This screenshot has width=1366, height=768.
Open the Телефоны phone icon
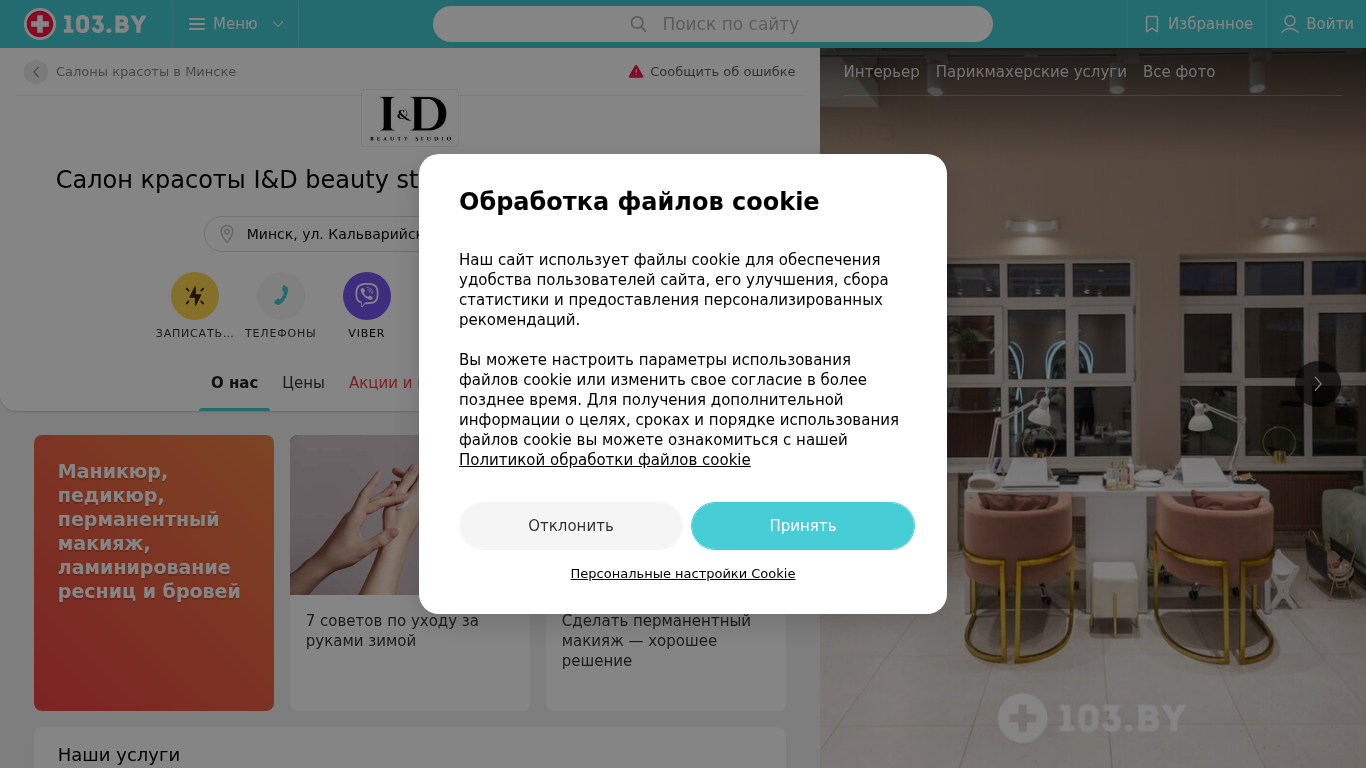281,296
